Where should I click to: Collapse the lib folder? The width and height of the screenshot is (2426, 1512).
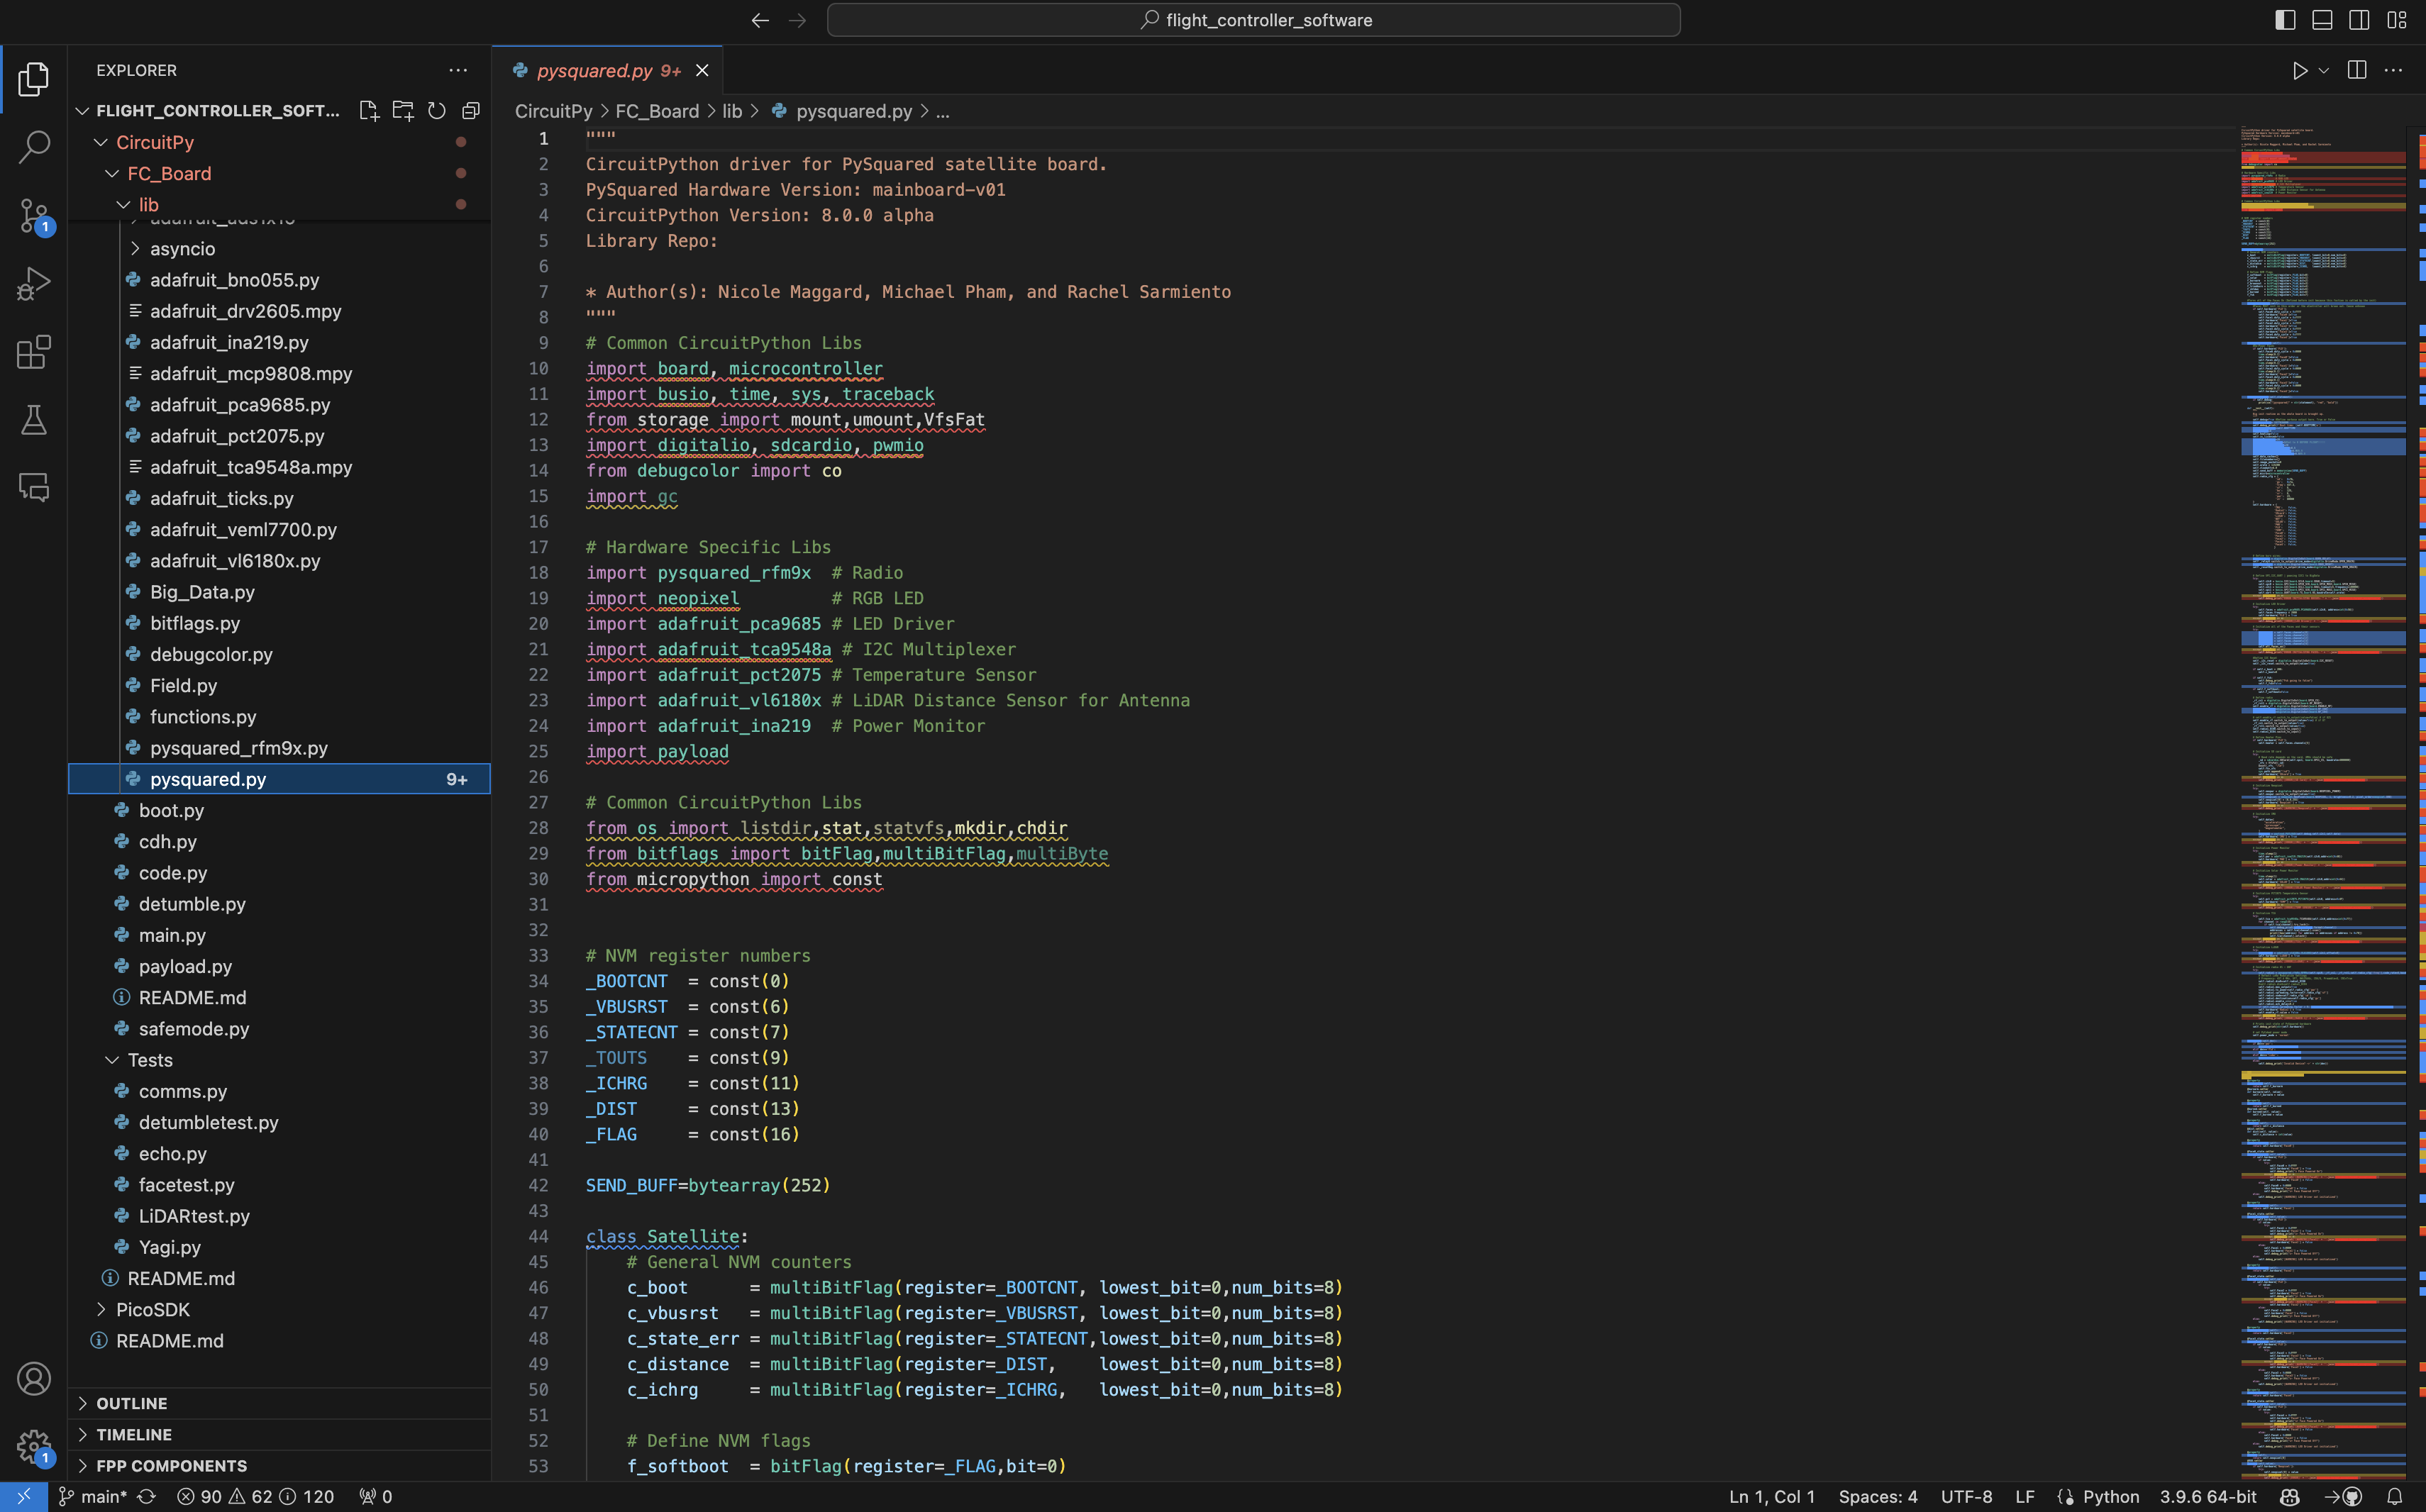tap(149, 204)
